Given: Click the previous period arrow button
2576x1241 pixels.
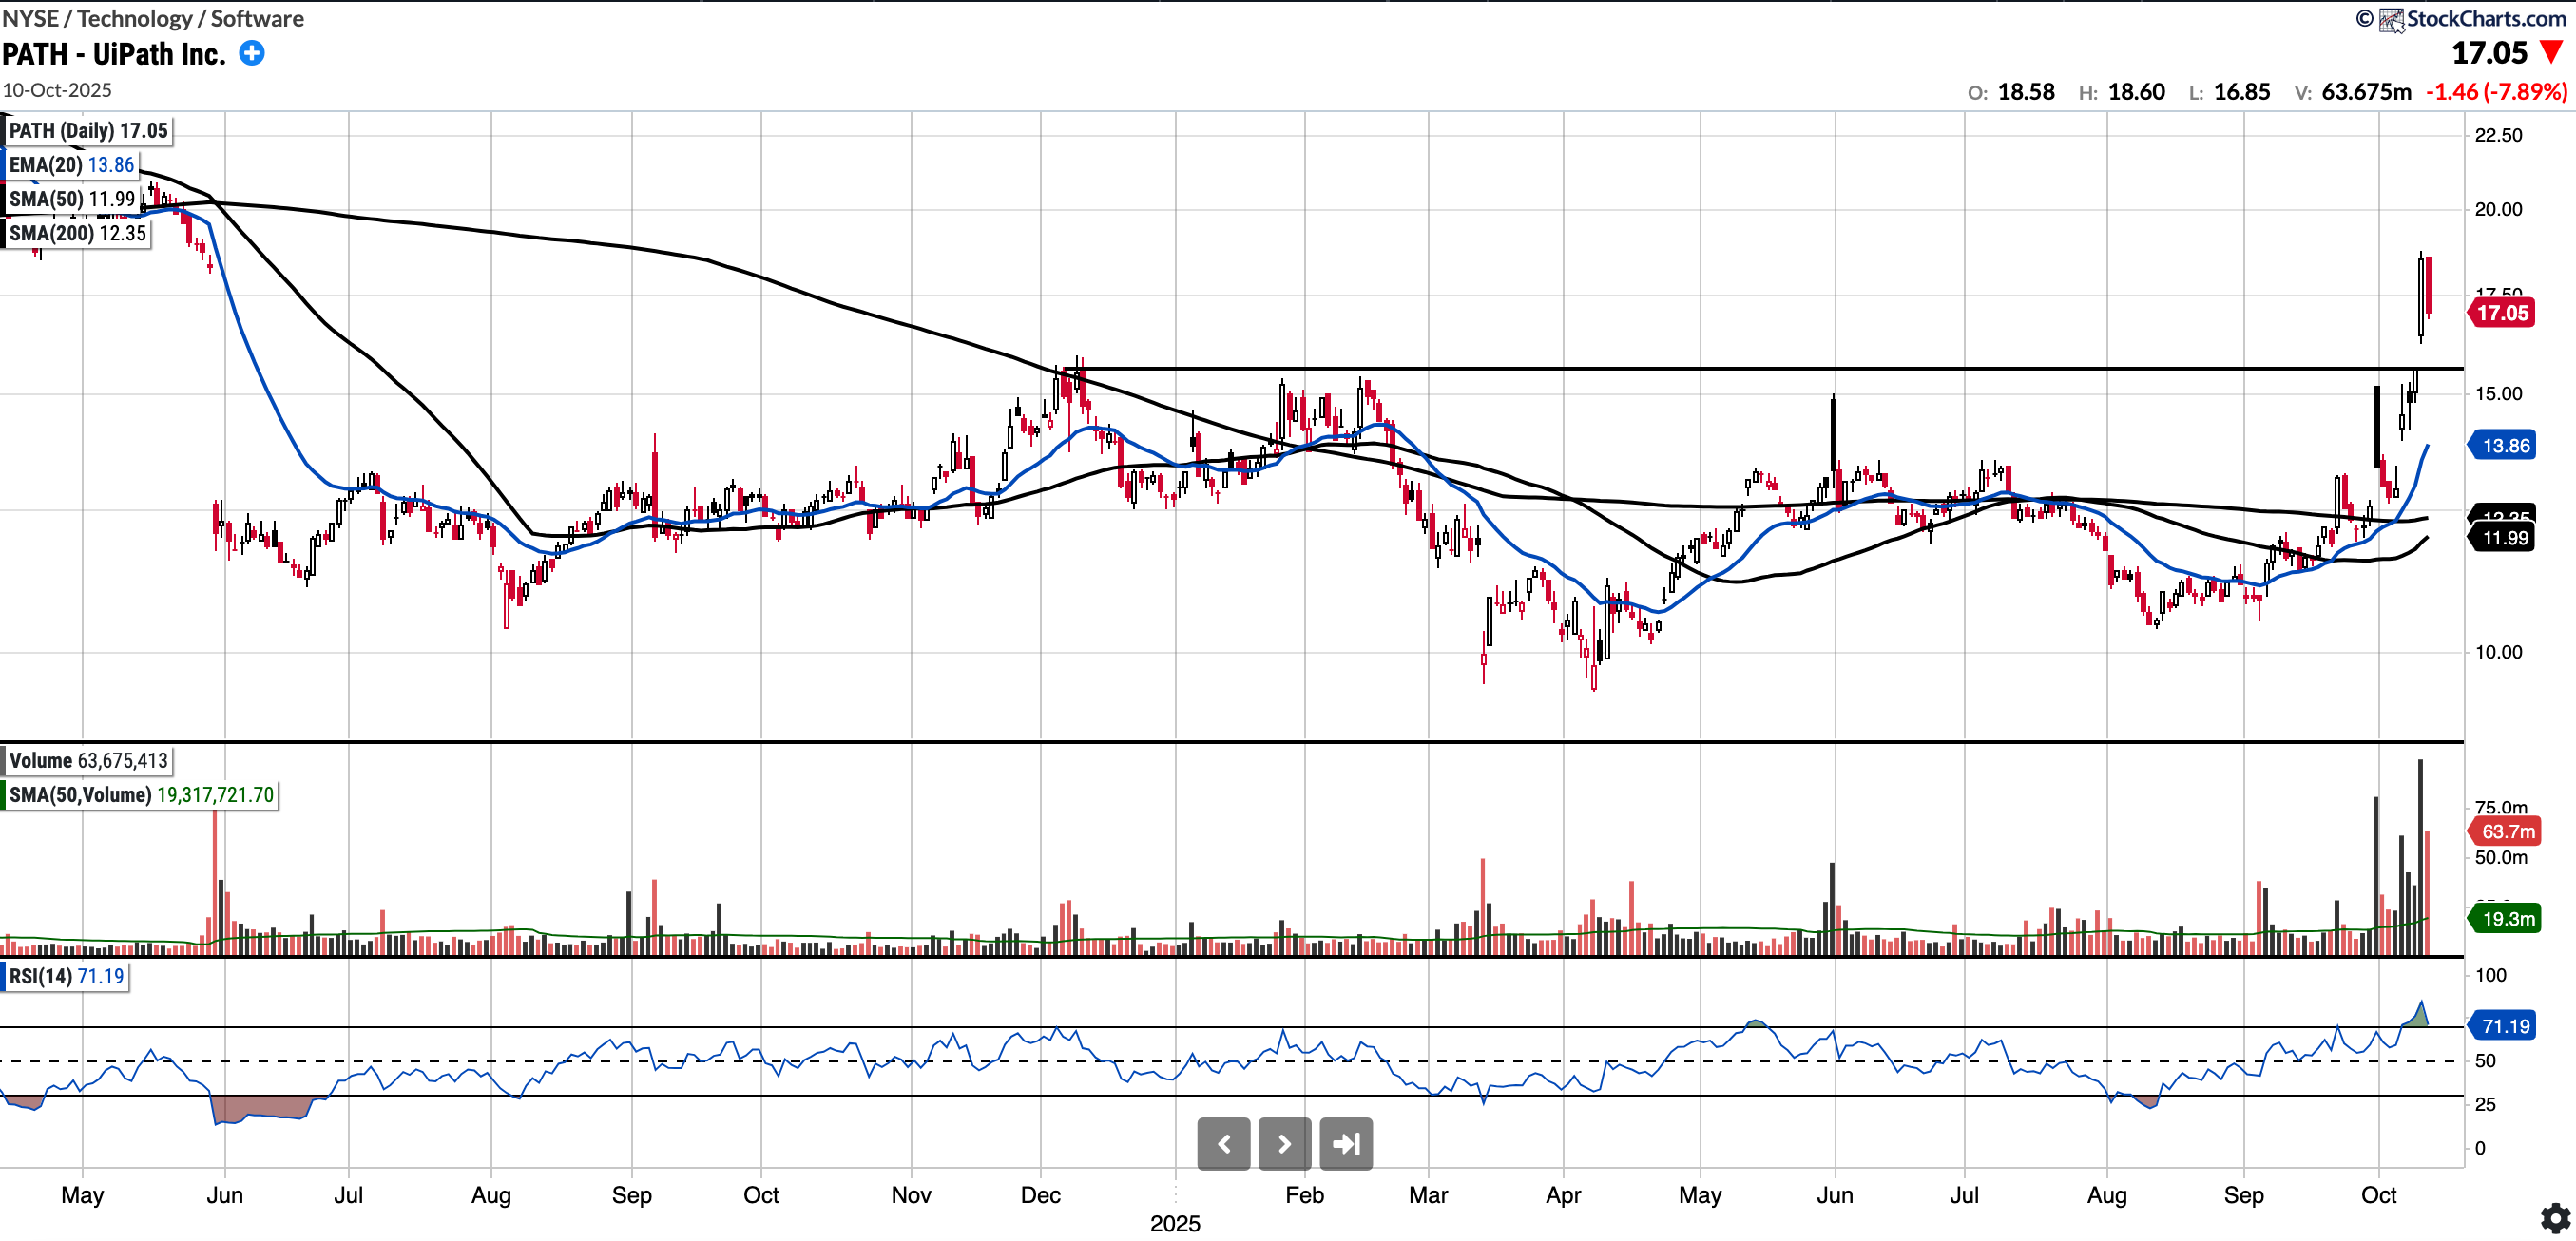Looking at the screenshot, I should (x=1223, y=1144).
